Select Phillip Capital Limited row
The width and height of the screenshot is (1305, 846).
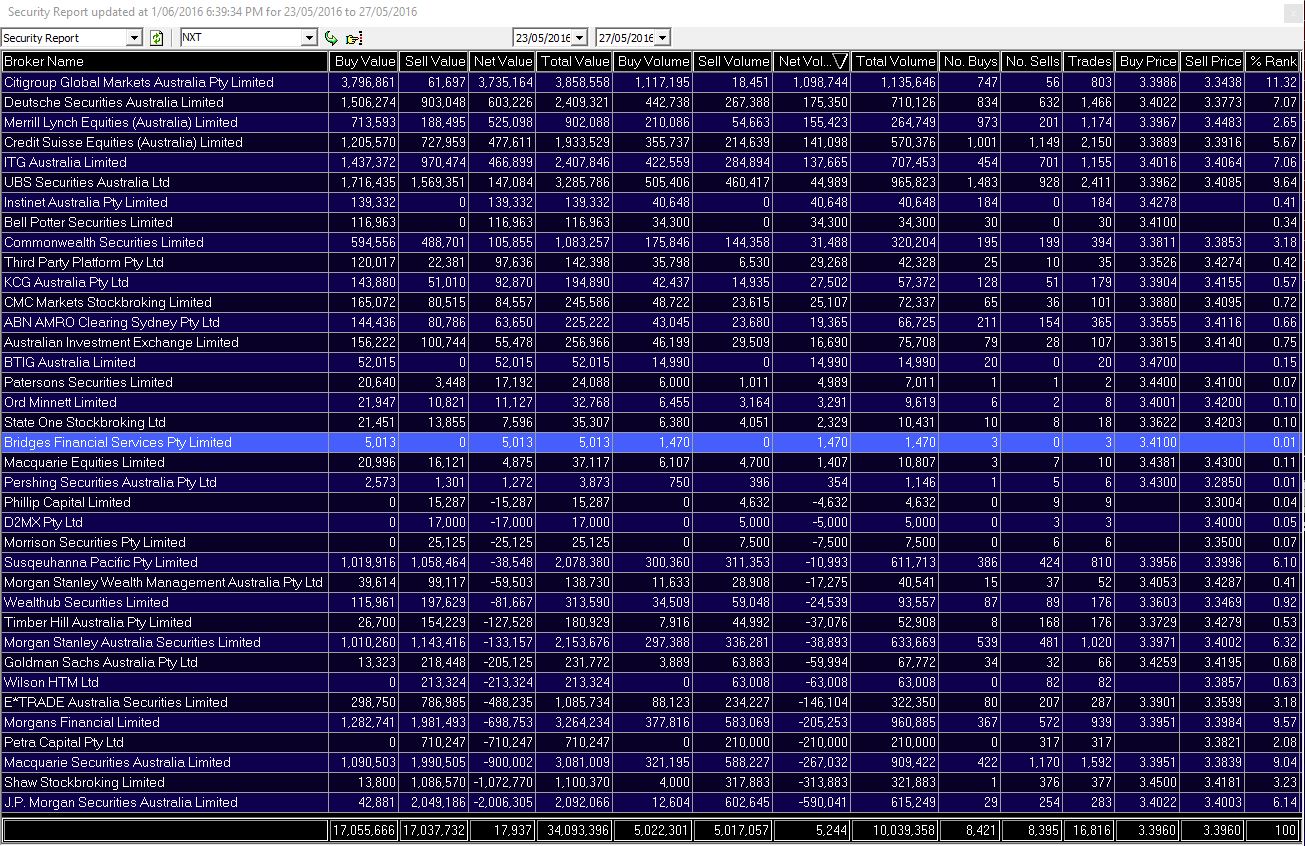650,502
